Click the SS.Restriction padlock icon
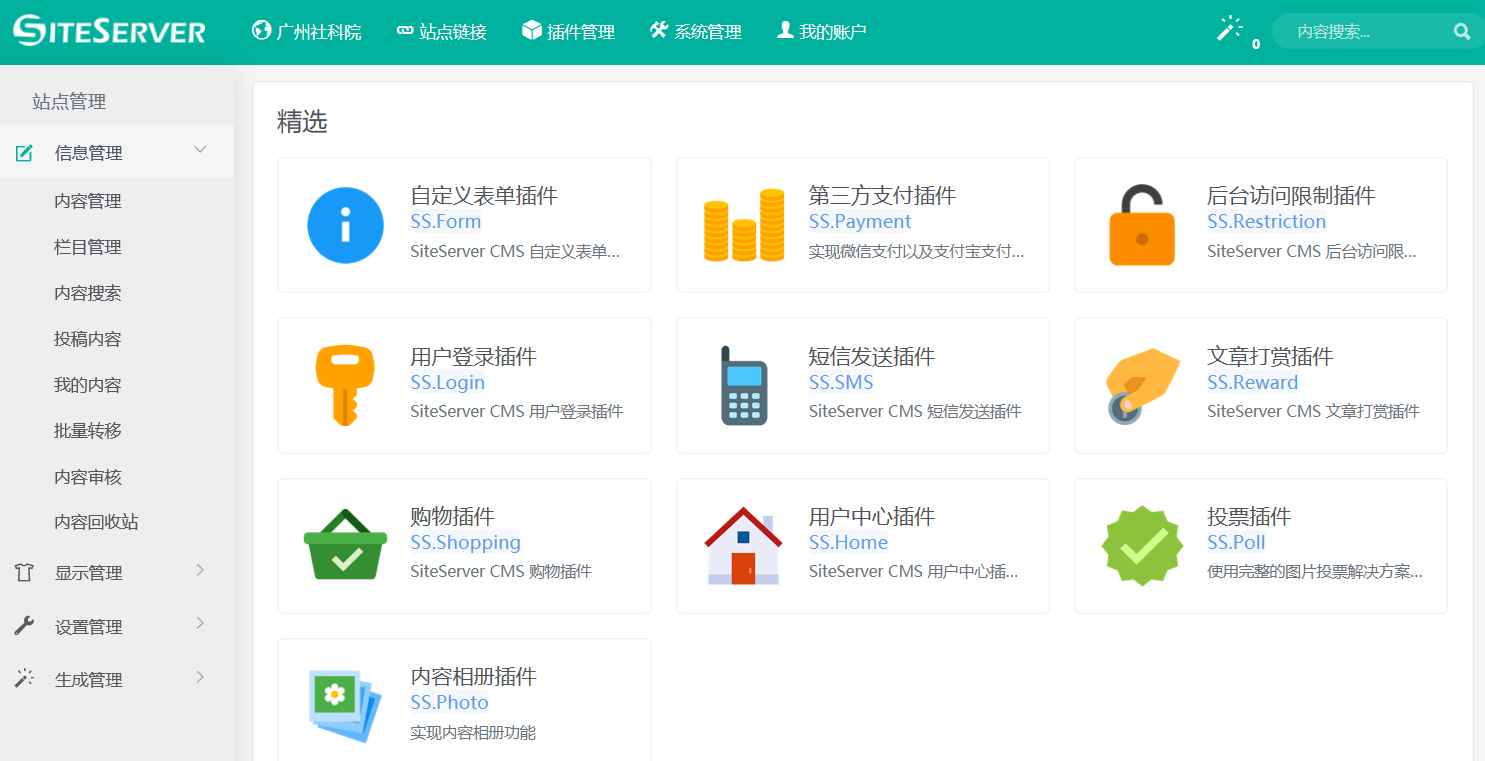Viewport: 1485px width, 761px height. pos(1142,225)
